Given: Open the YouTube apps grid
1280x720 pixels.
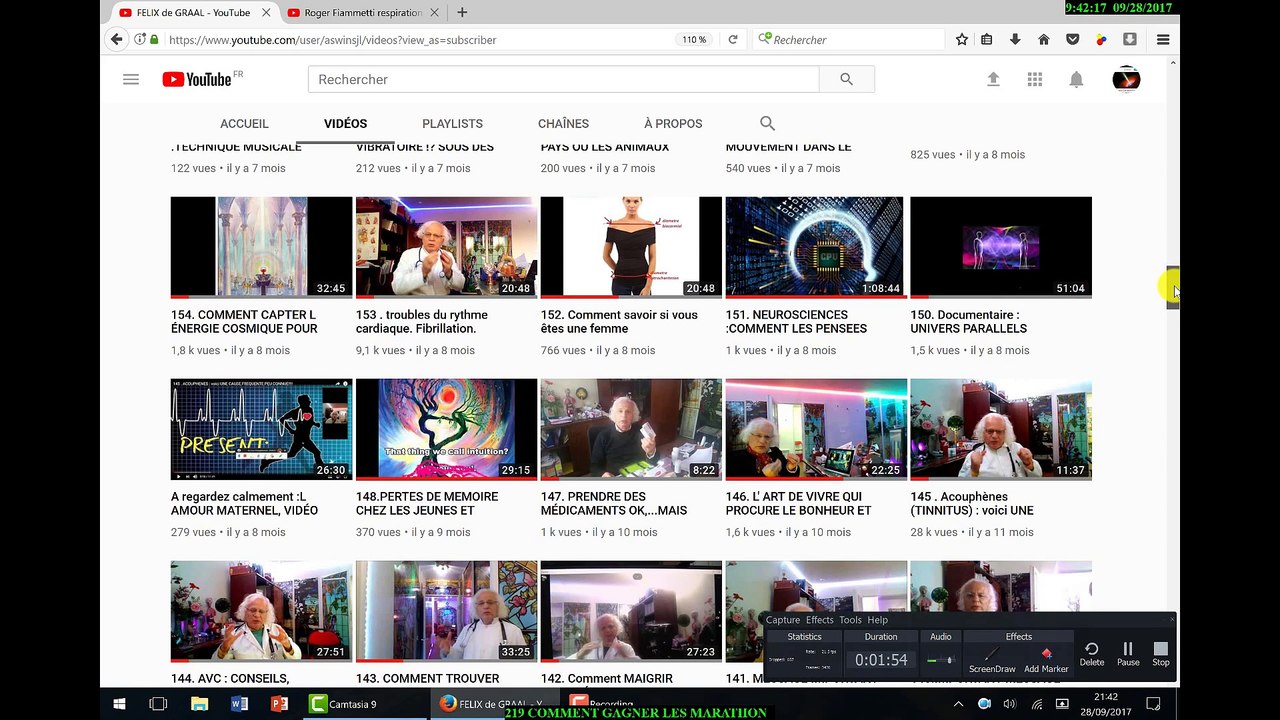Looking at the screenshot, I should [x=1035, y=79].
